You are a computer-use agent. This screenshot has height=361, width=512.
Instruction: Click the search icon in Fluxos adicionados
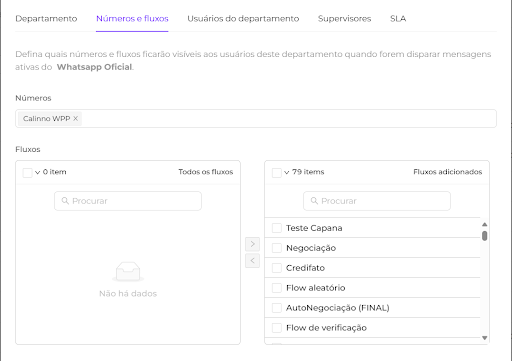pos(314,201)
